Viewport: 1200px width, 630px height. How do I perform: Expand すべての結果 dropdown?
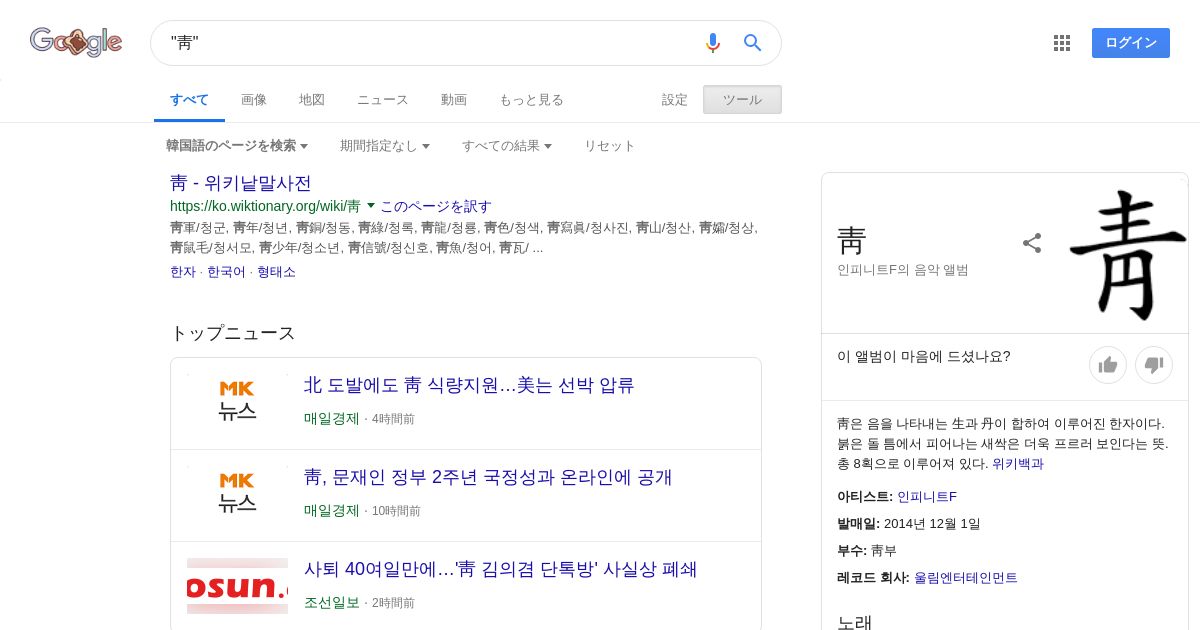pos(507,146)
